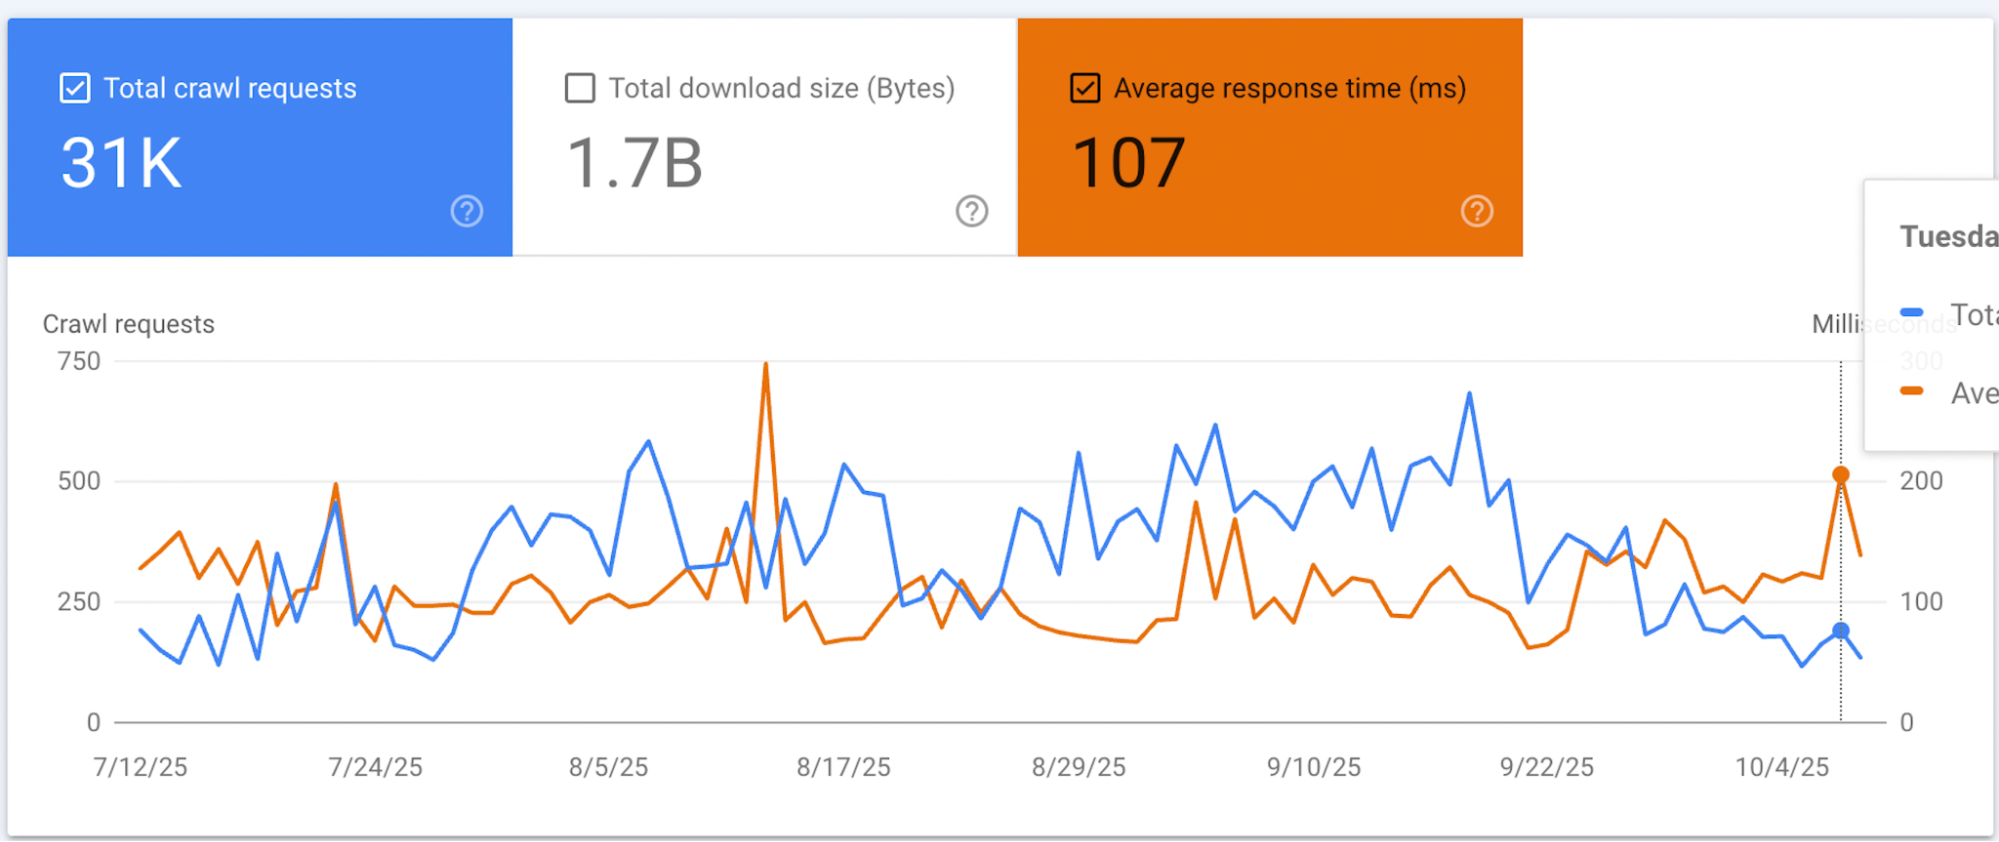
Task: Click the 100 right axis label
Action: pyautogui.click(x=1922, y=602)
